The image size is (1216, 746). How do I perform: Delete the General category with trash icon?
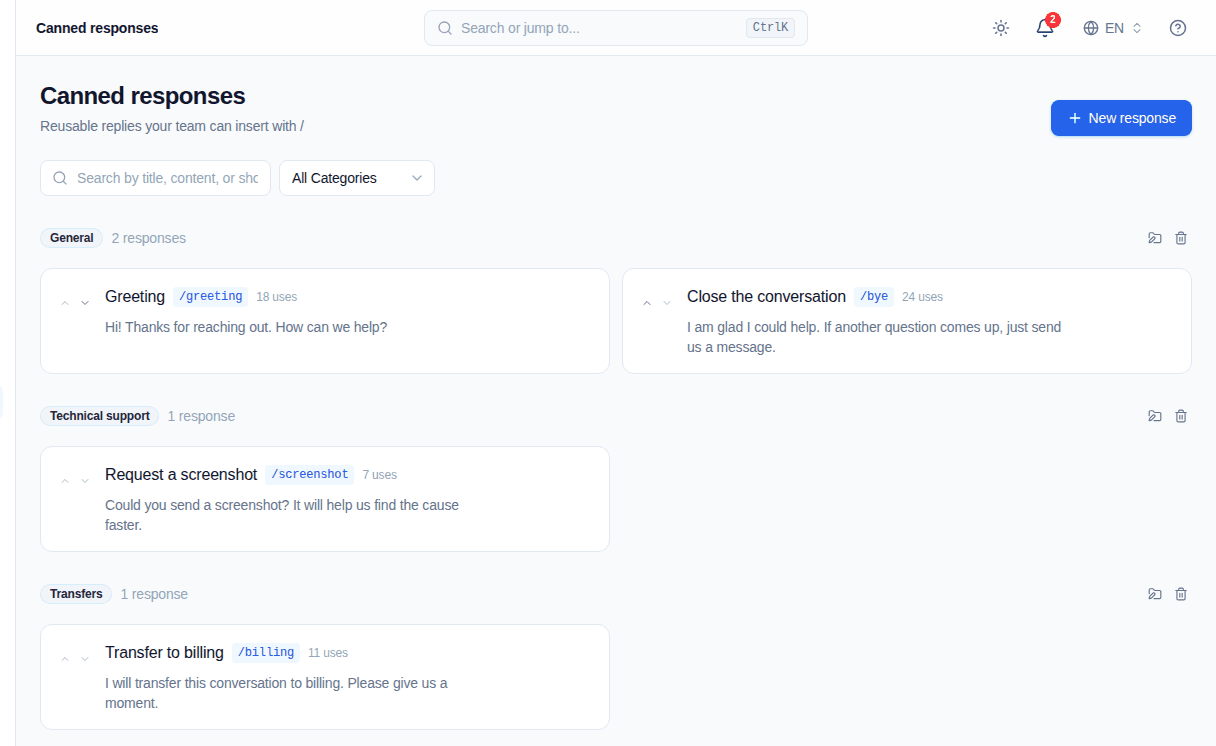tap(1181, 238)
